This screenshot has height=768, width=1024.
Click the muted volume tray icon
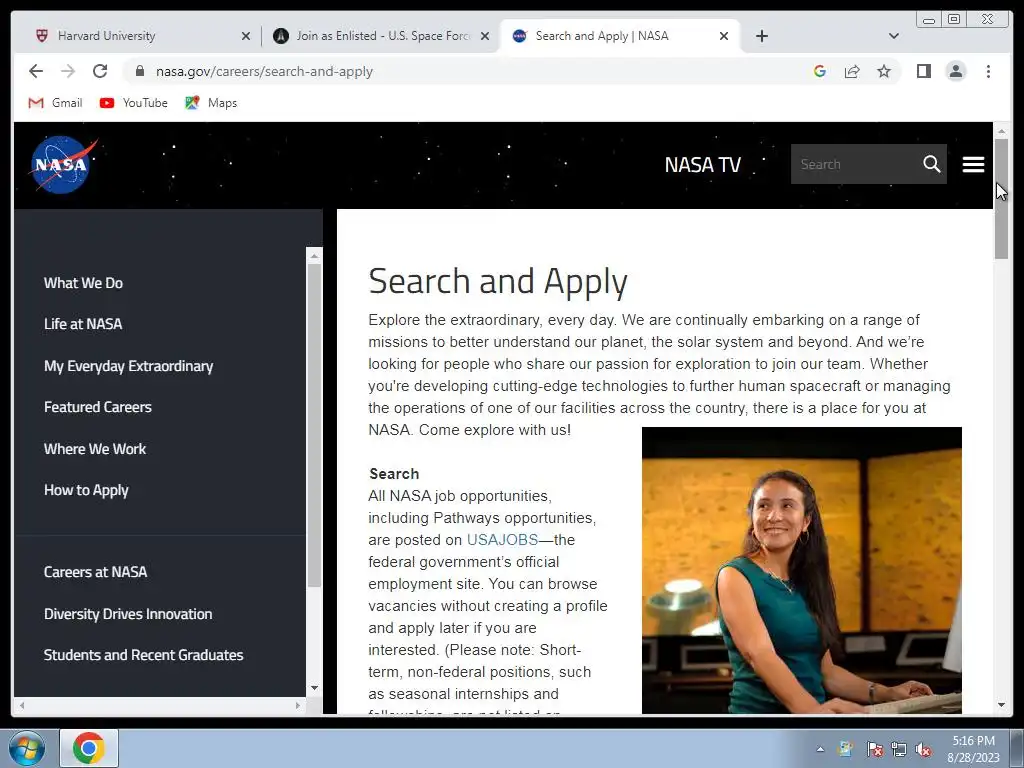[x=923, y=750]
